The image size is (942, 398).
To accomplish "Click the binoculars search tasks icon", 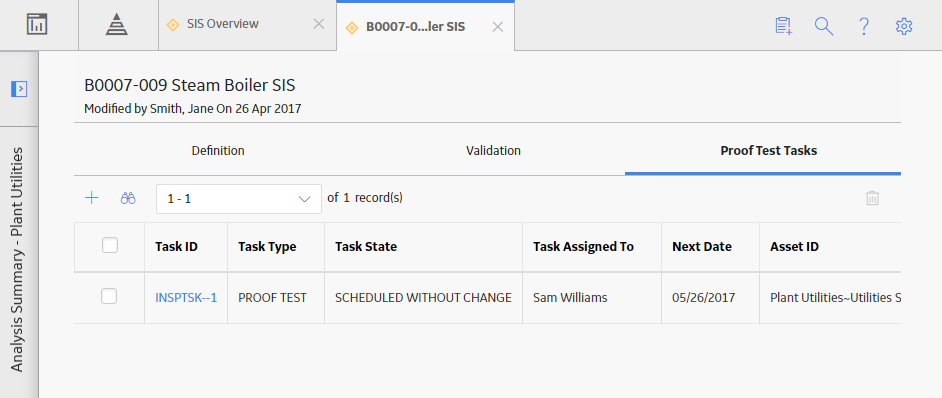I will tap(128, 198).
